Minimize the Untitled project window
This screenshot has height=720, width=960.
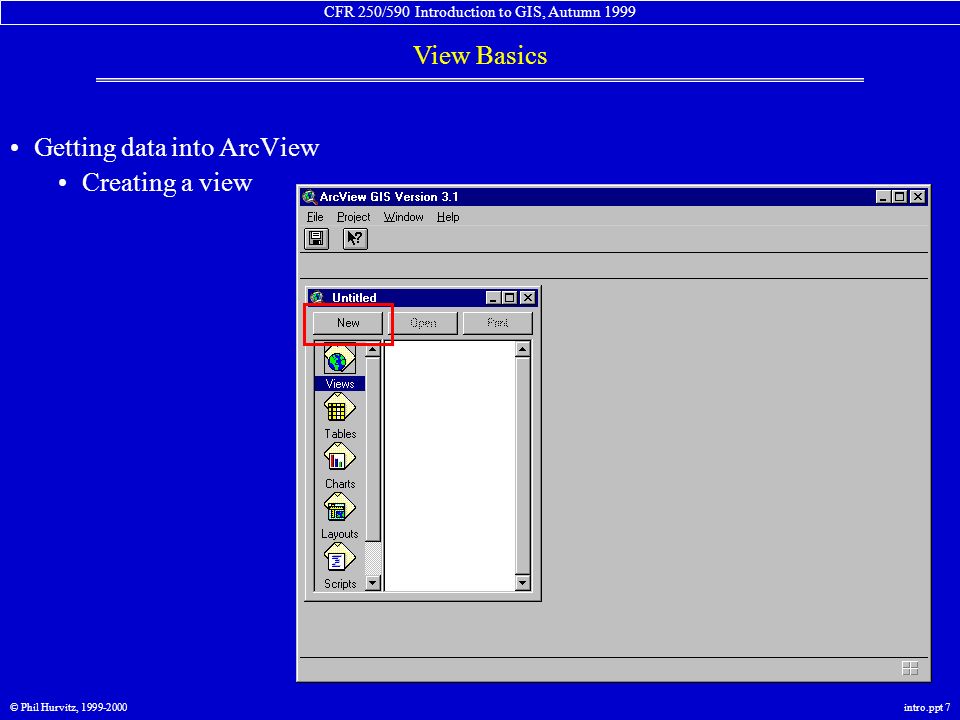[493, 298]
